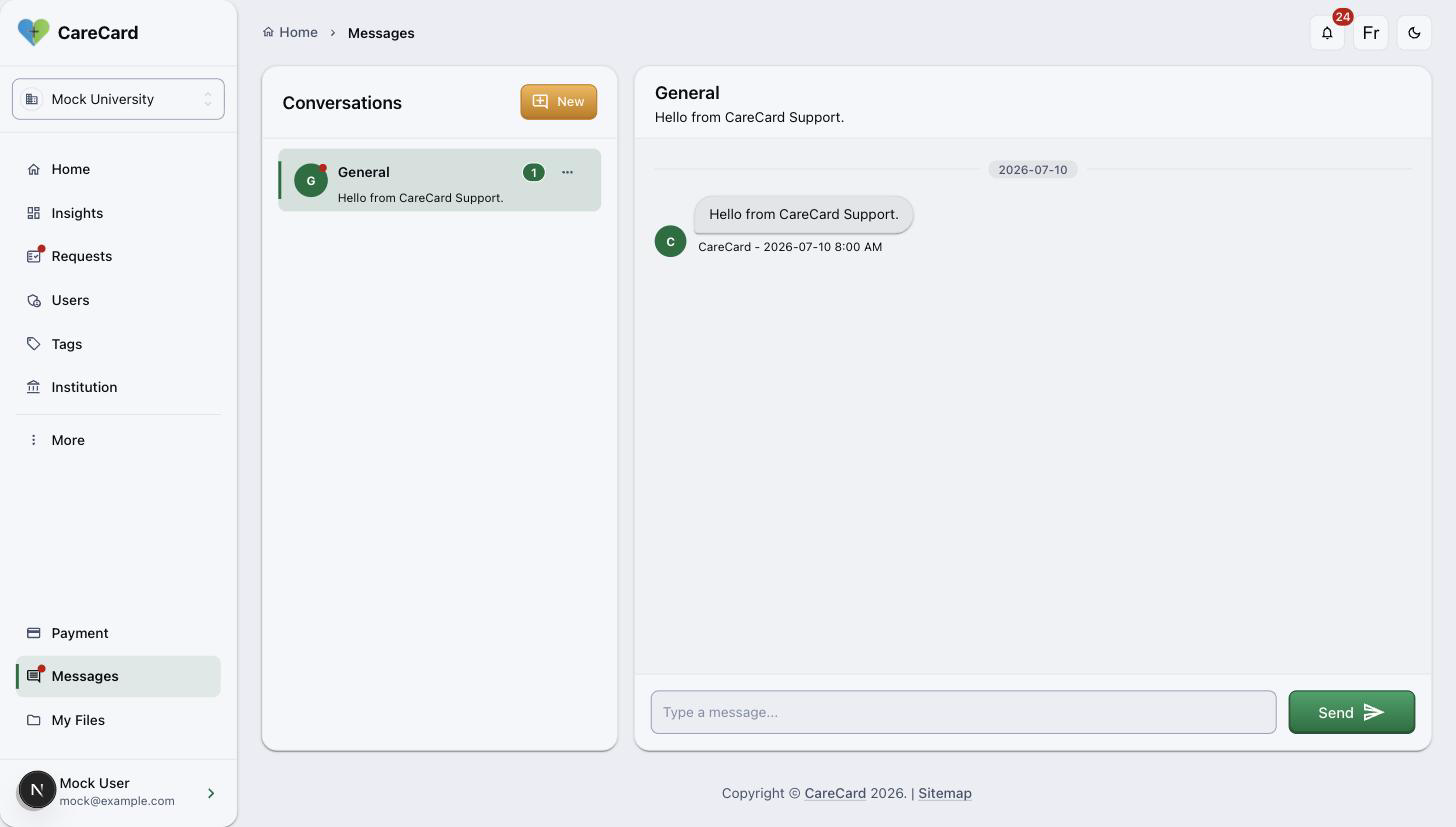The width and height of the screenshot is (1456, 827).
Task: Open the notifications bell
Action: (1327, 33)
